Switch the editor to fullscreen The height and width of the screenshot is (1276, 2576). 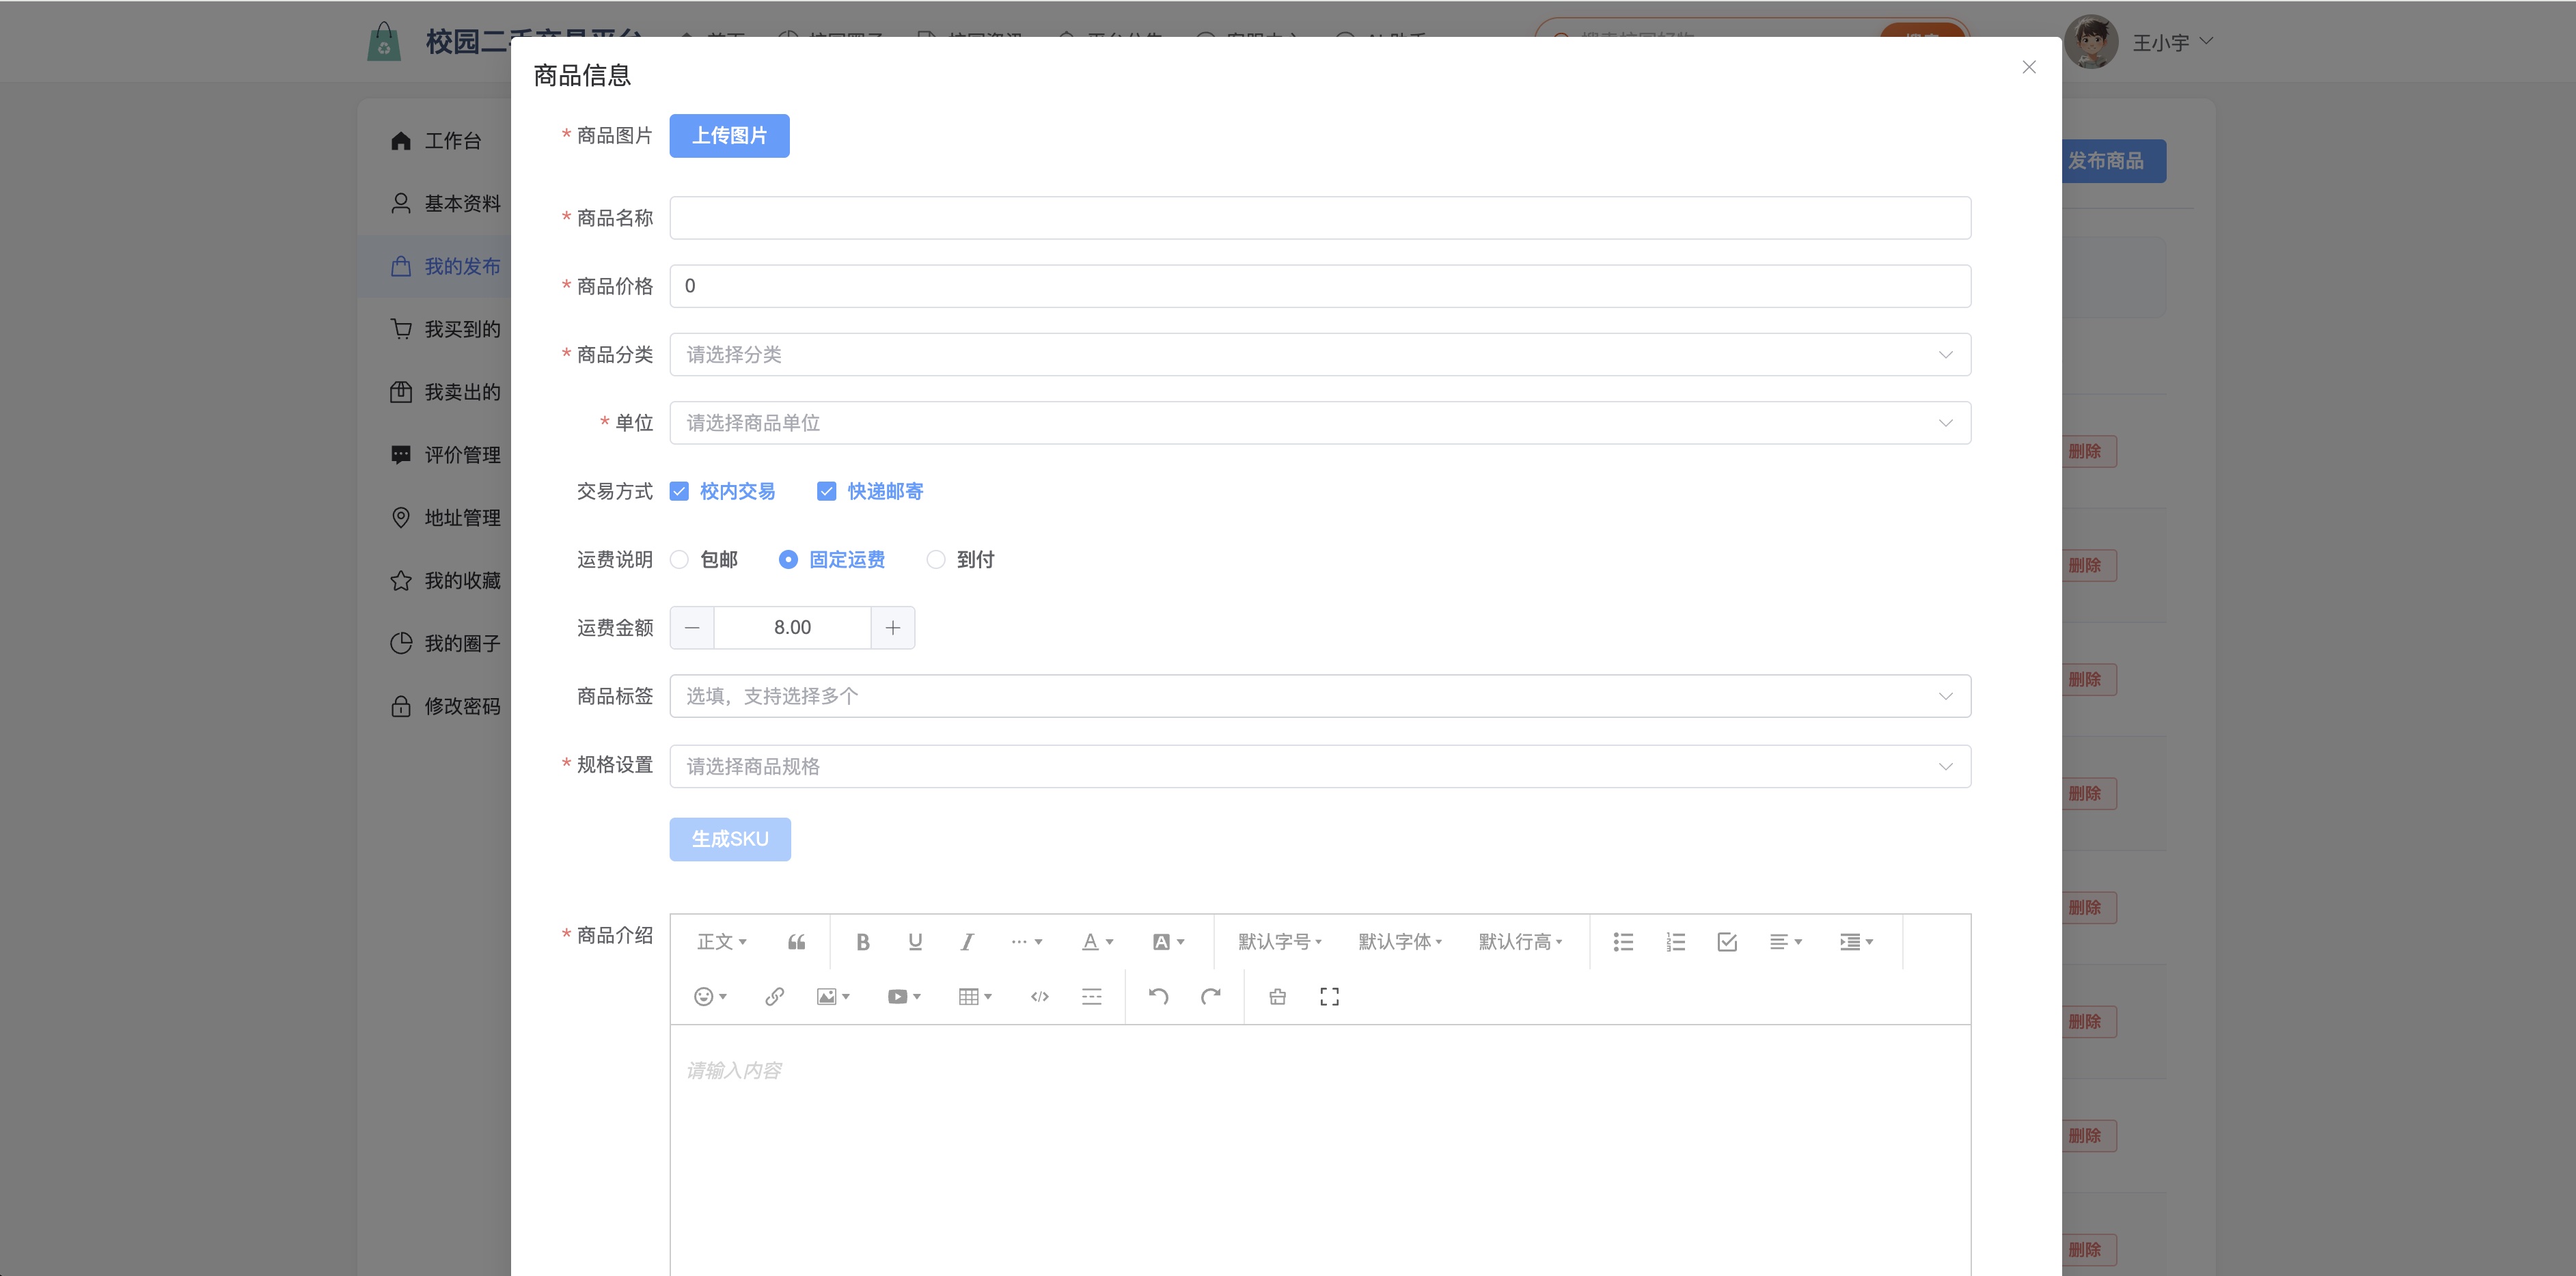point(1330,997)
